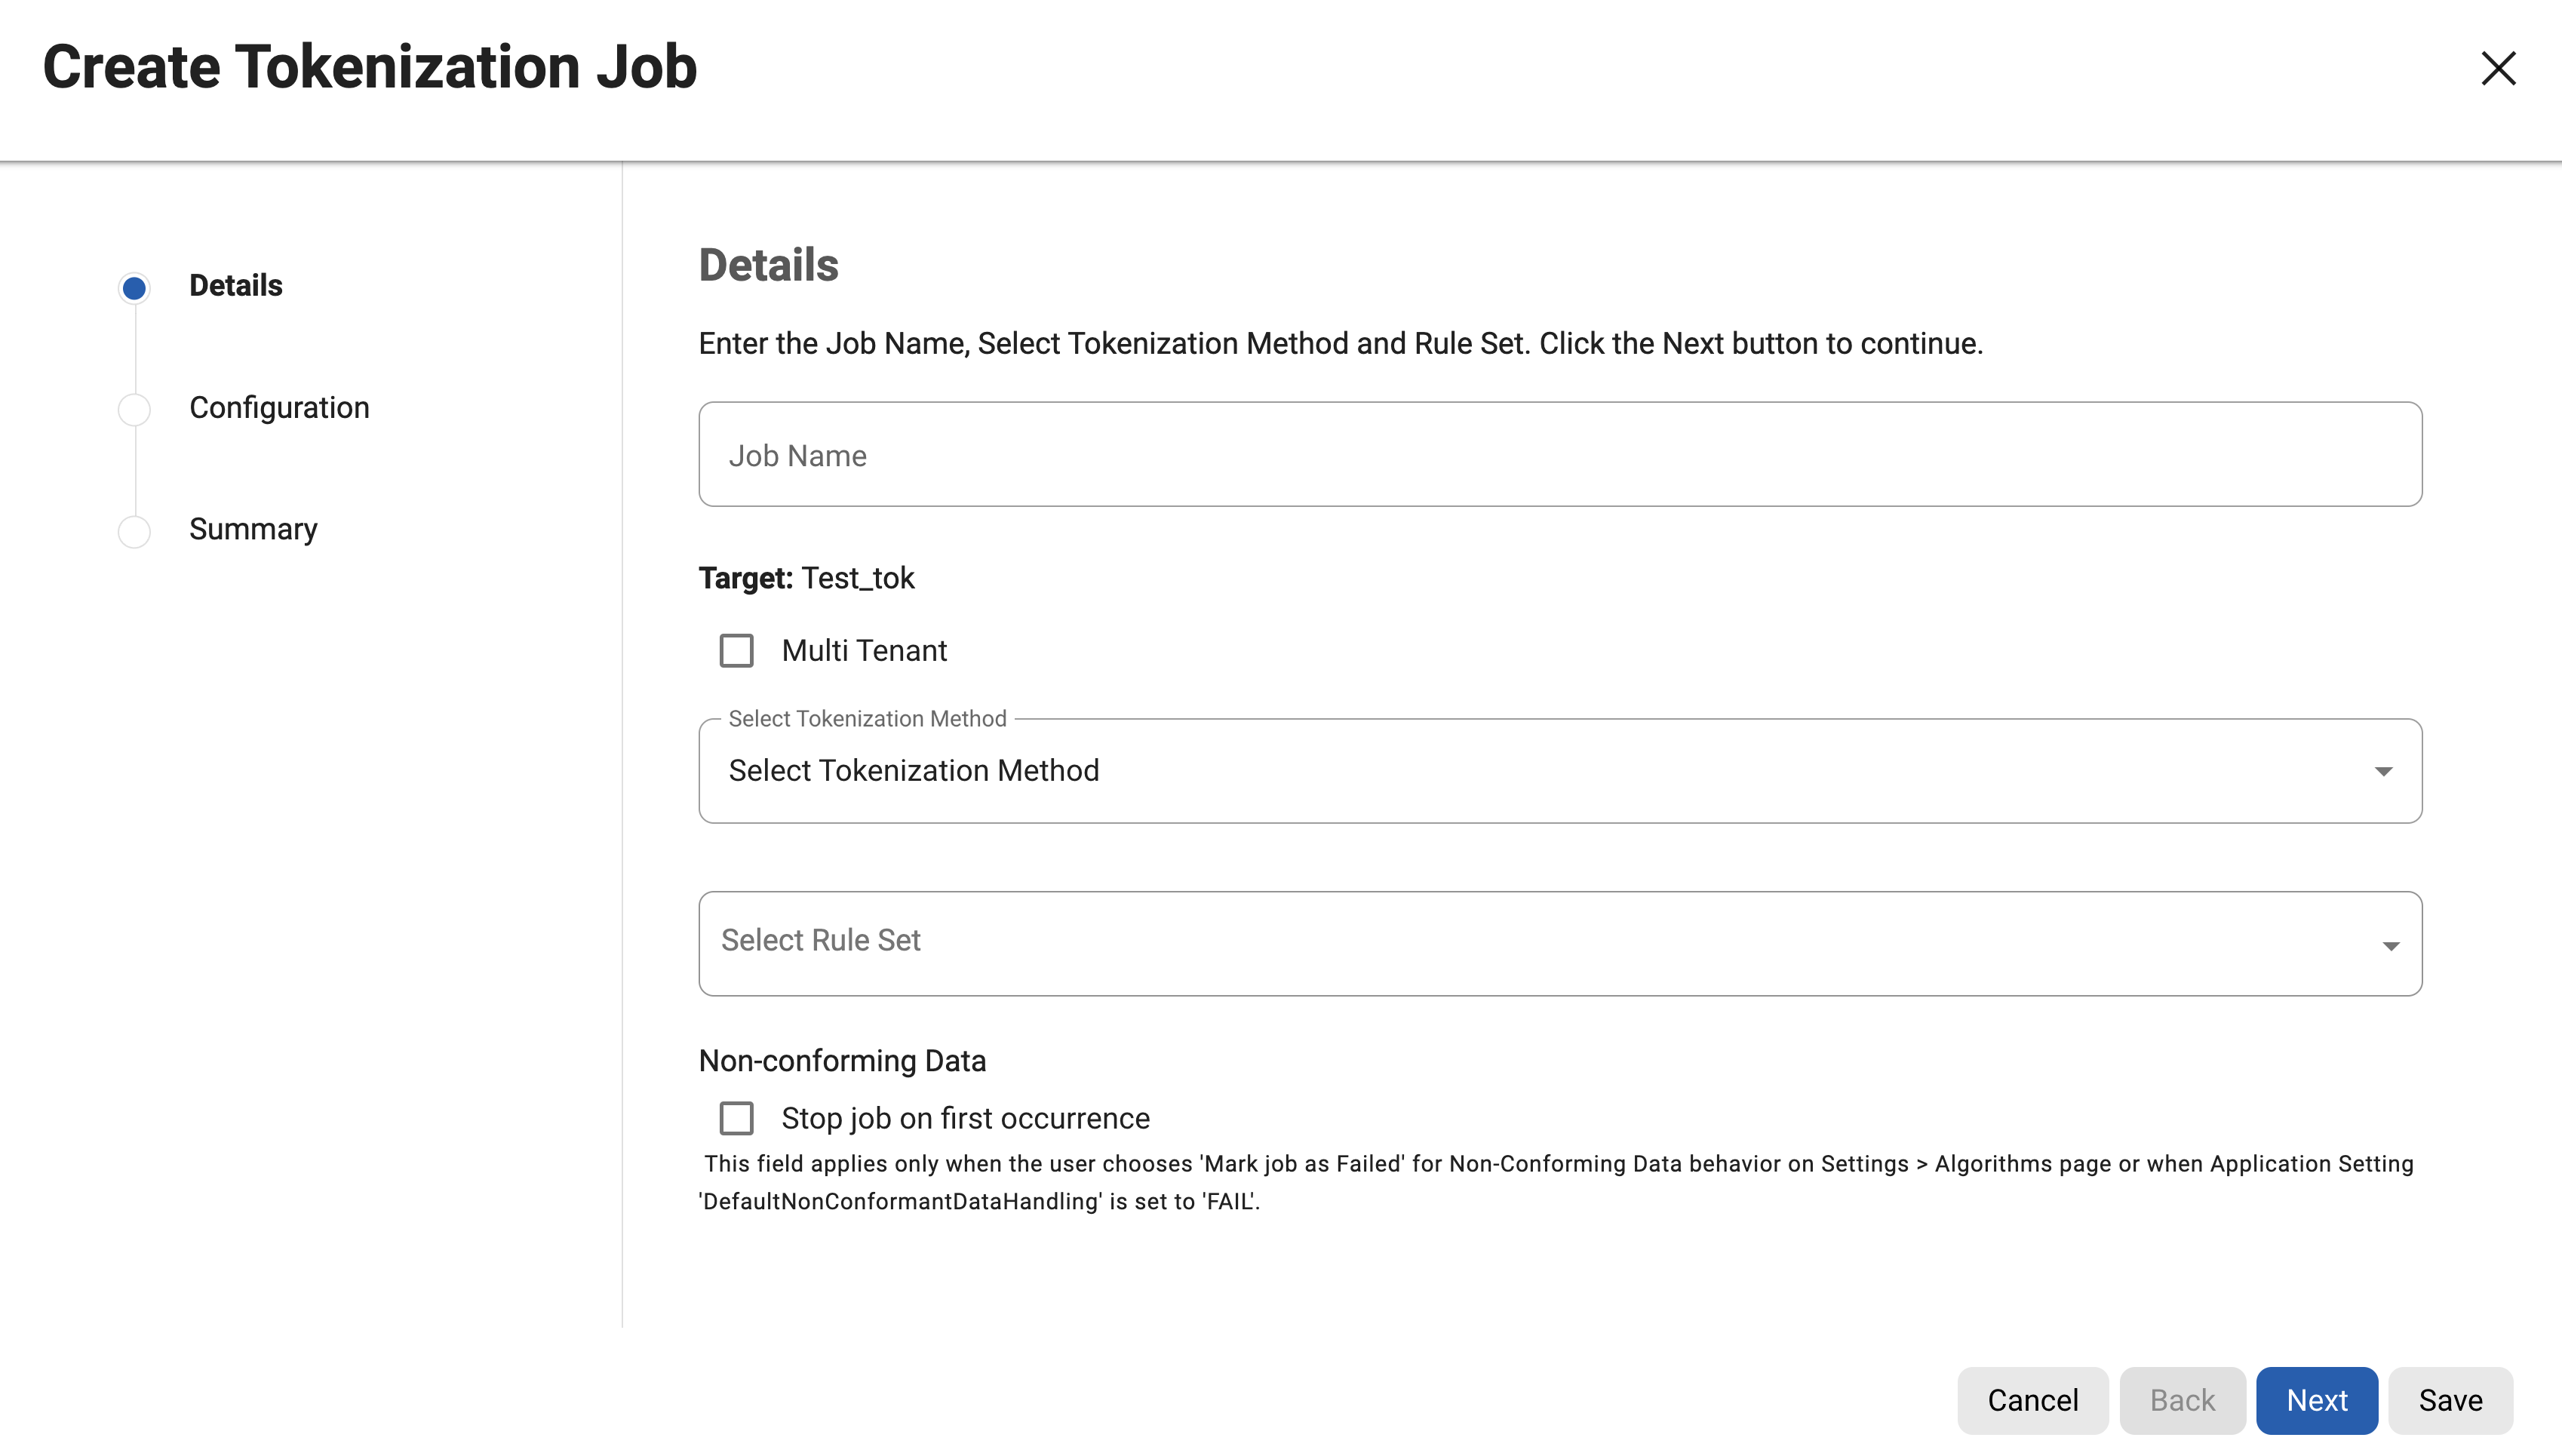Click the blue Details step indicator circle
The height and width of the screenshot is (1456, 2562).
coord(134,288)
